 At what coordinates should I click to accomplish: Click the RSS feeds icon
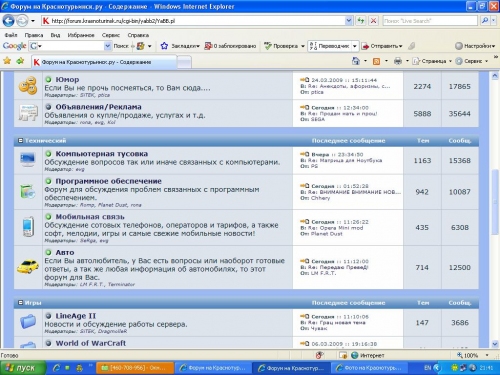coord(376,61)
